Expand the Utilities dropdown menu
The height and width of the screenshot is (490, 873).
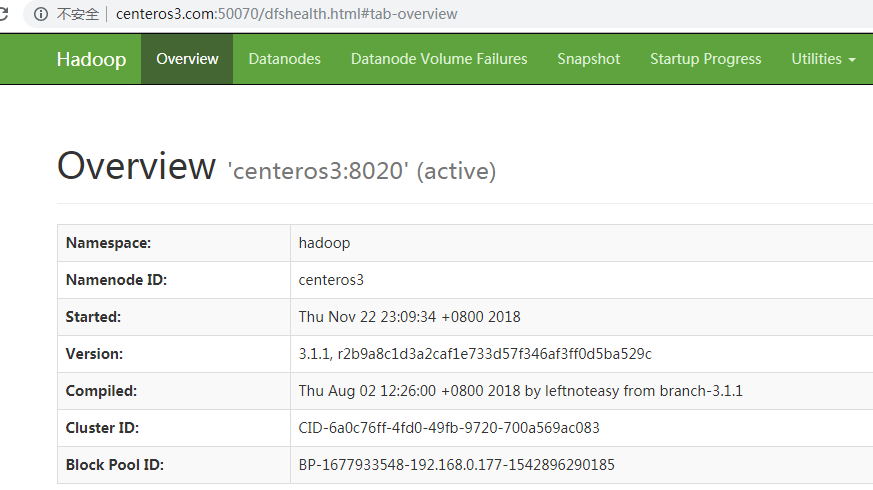[823, 59]
